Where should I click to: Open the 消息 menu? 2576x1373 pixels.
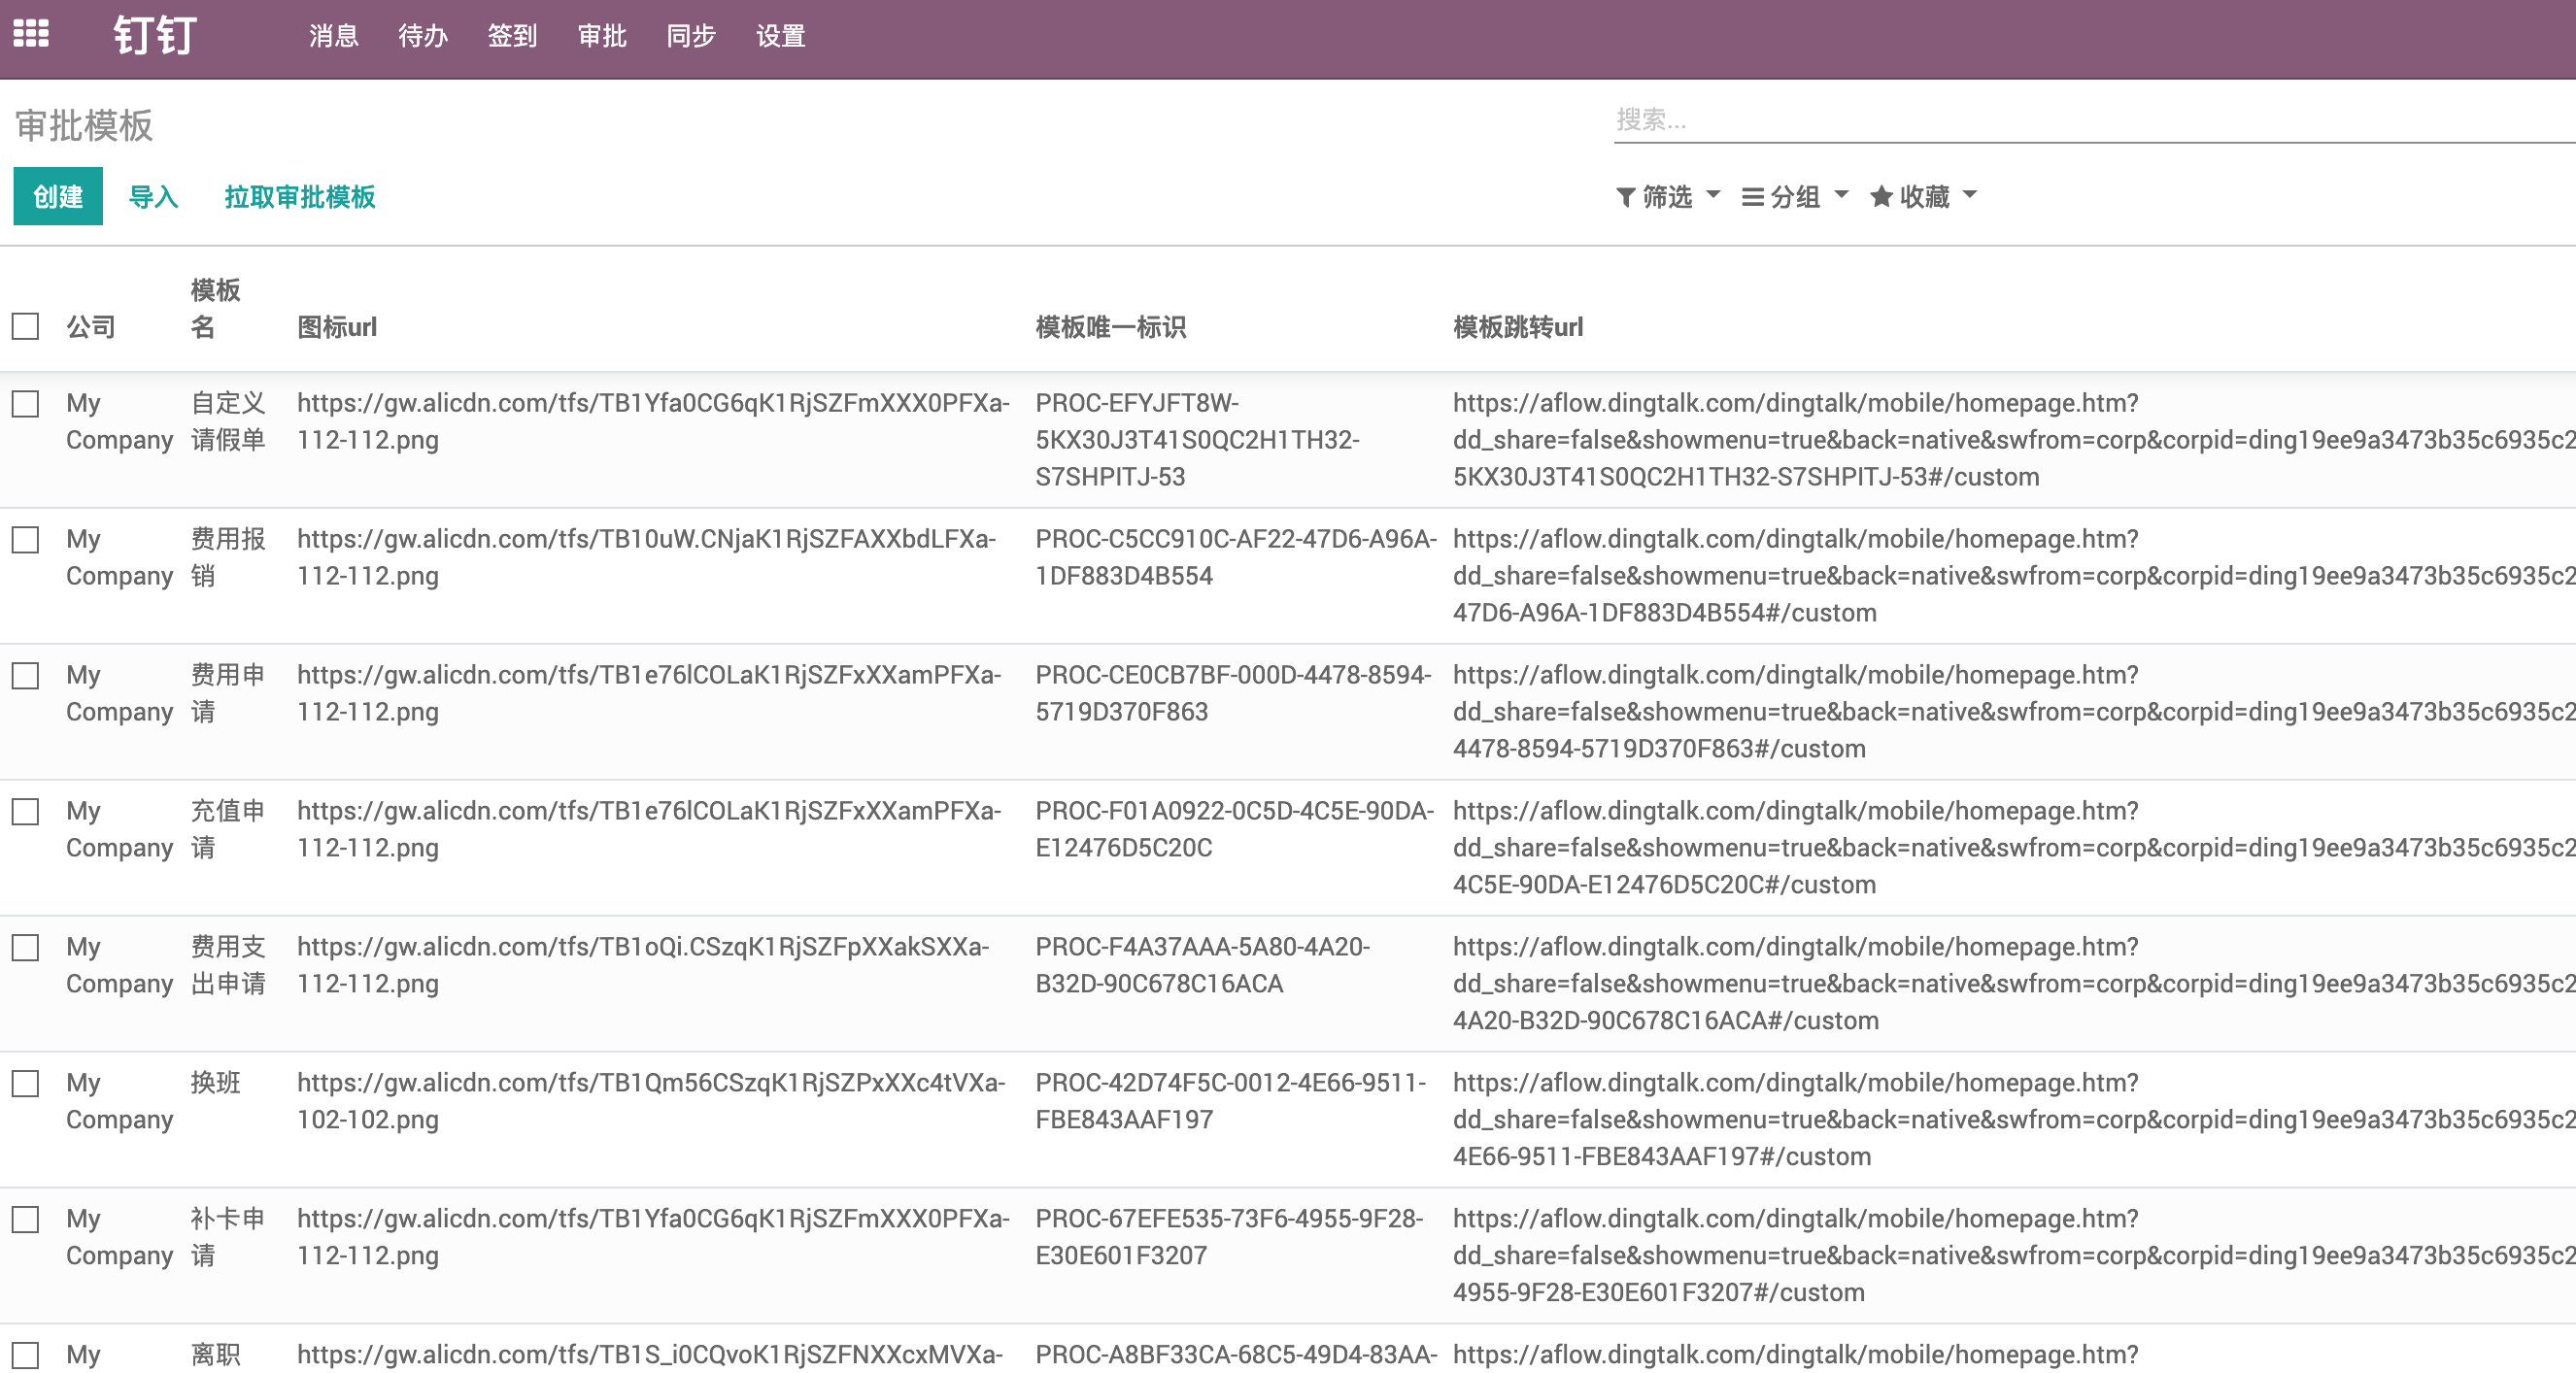333,36
